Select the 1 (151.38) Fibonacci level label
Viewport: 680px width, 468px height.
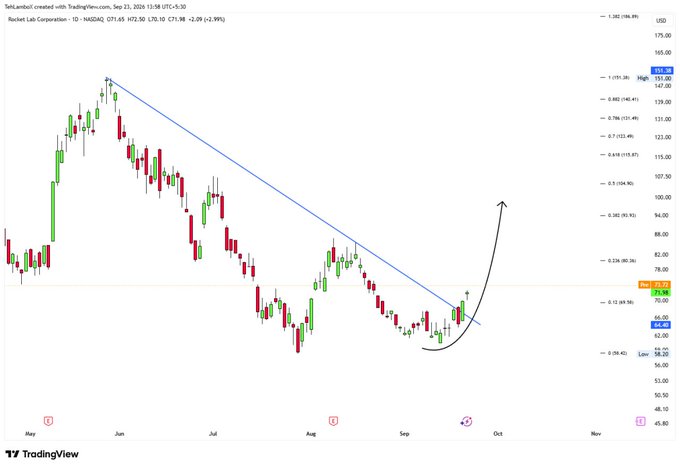tap(618, 78)
